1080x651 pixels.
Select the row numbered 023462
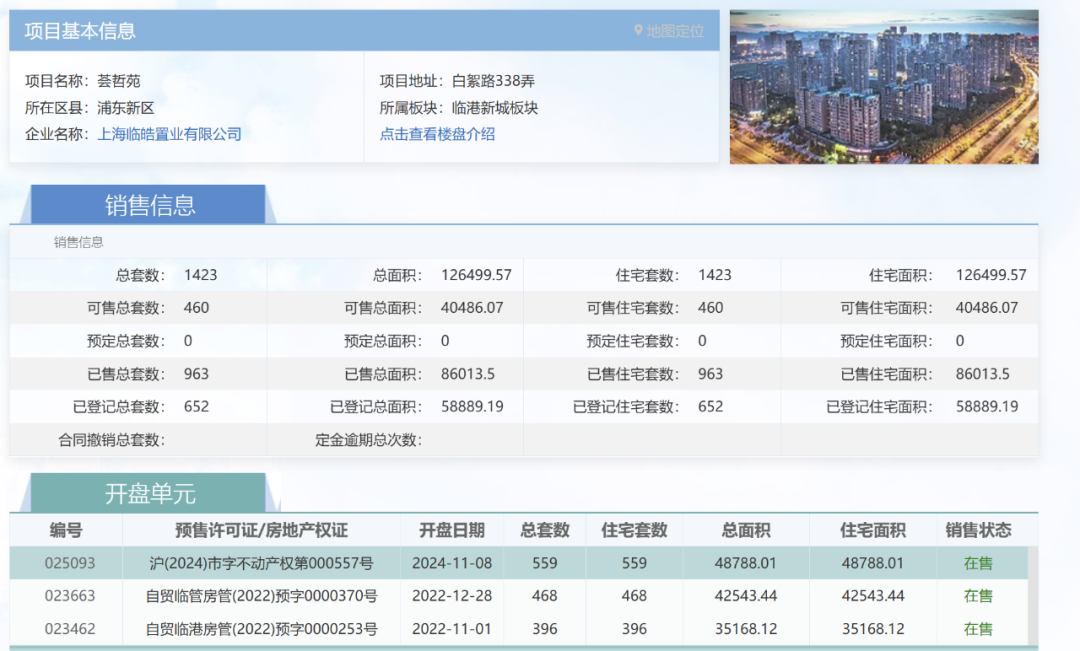70,629
